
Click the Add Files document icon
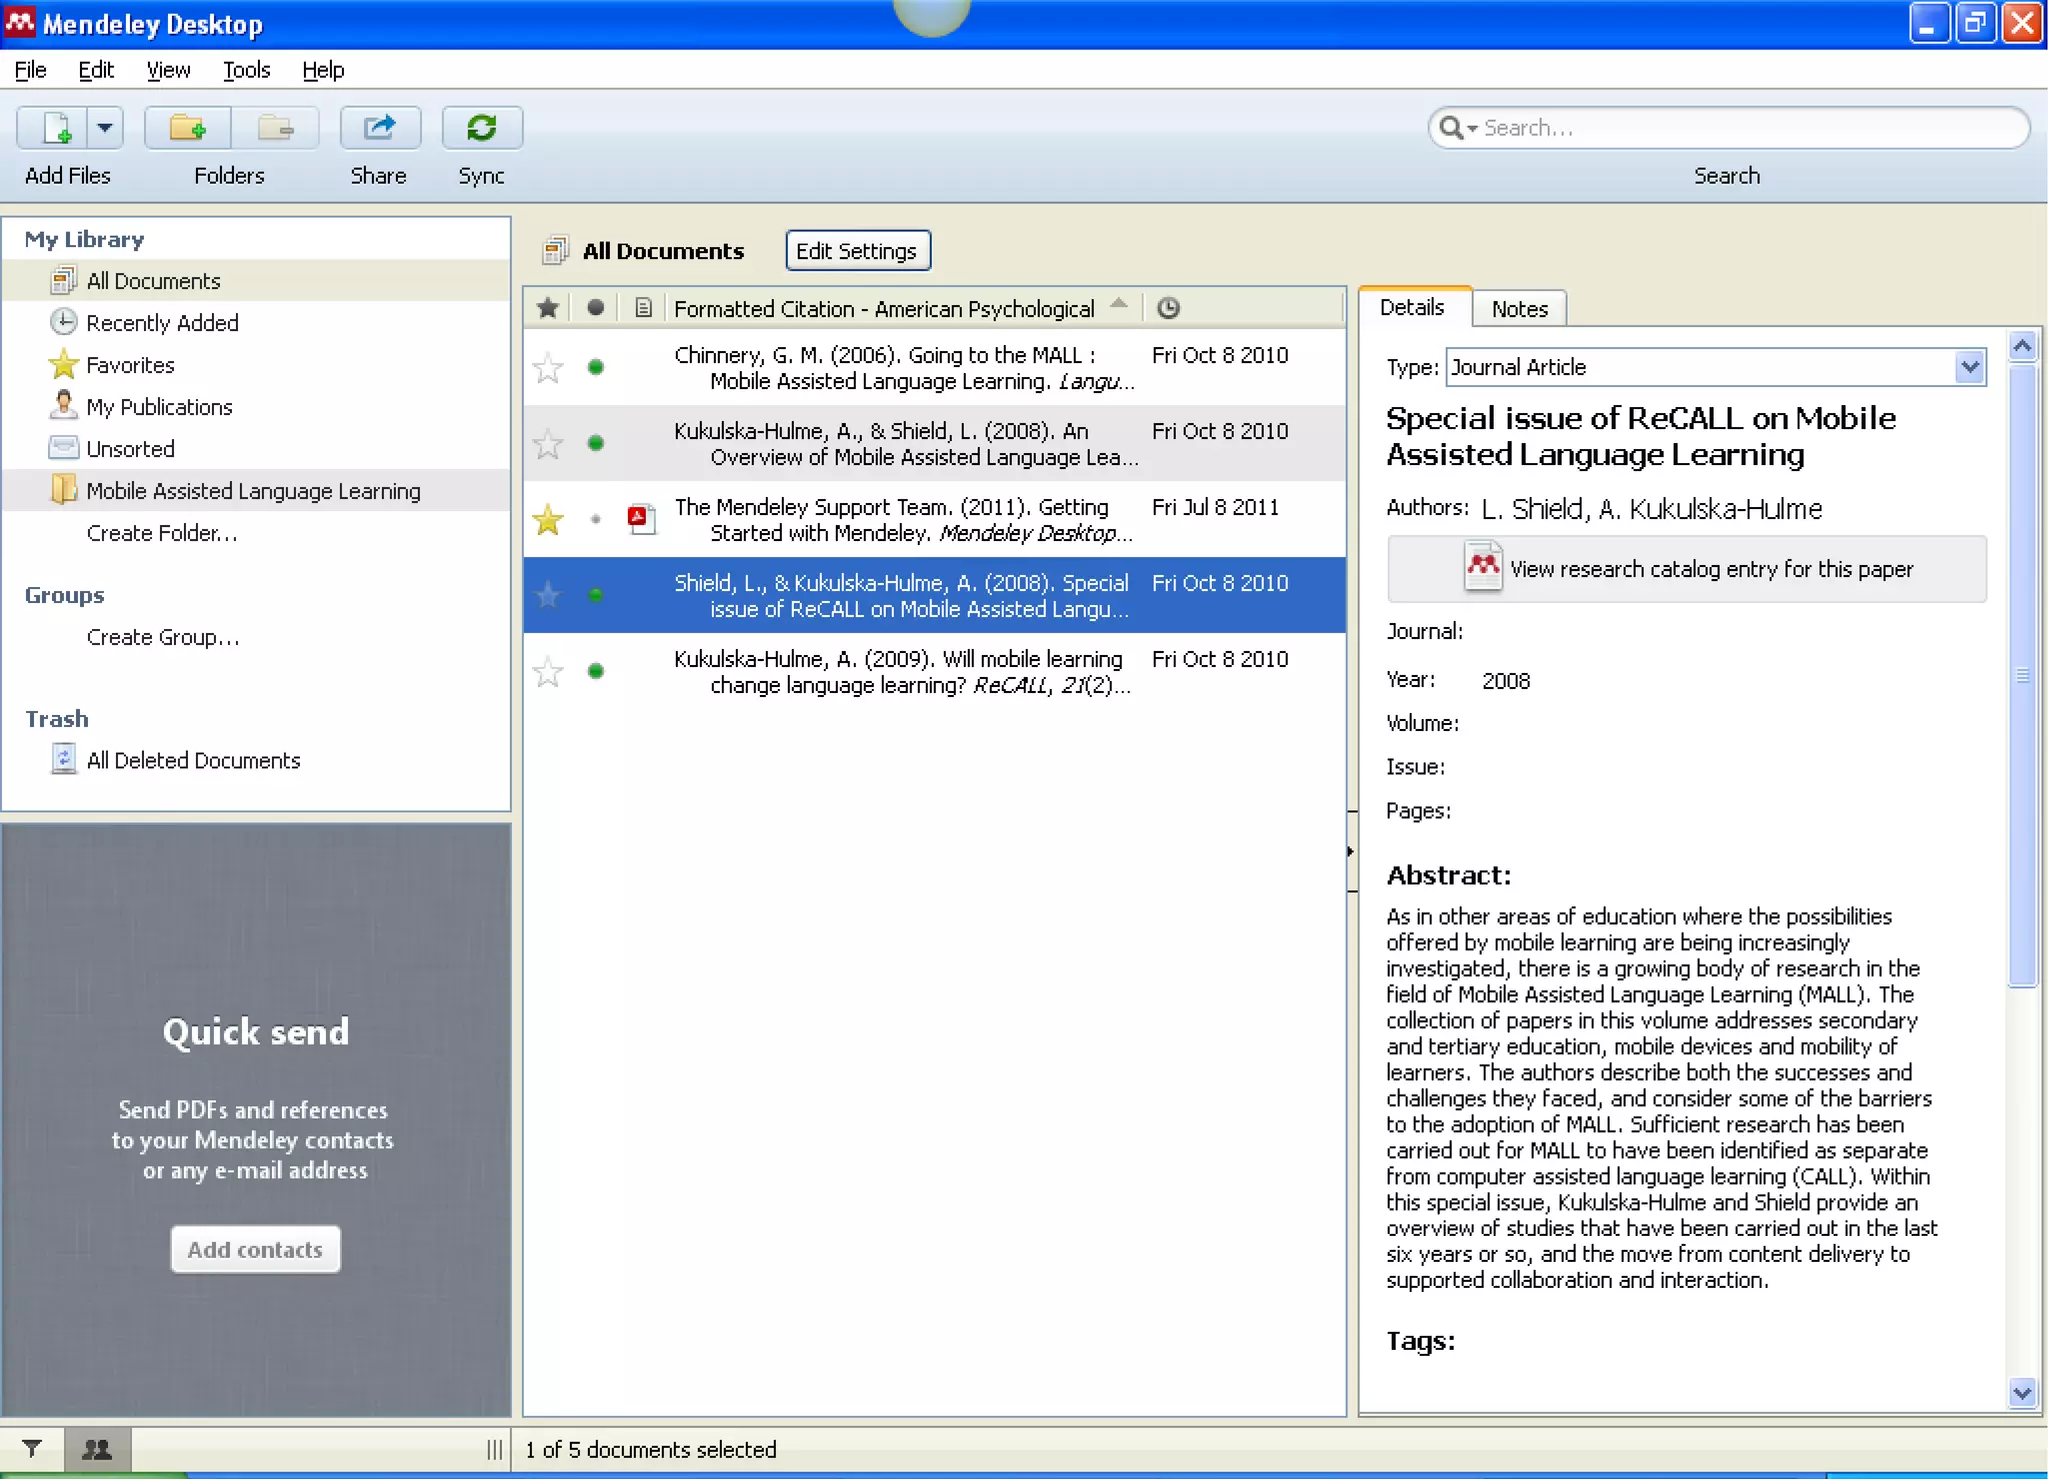click(56, 129)
